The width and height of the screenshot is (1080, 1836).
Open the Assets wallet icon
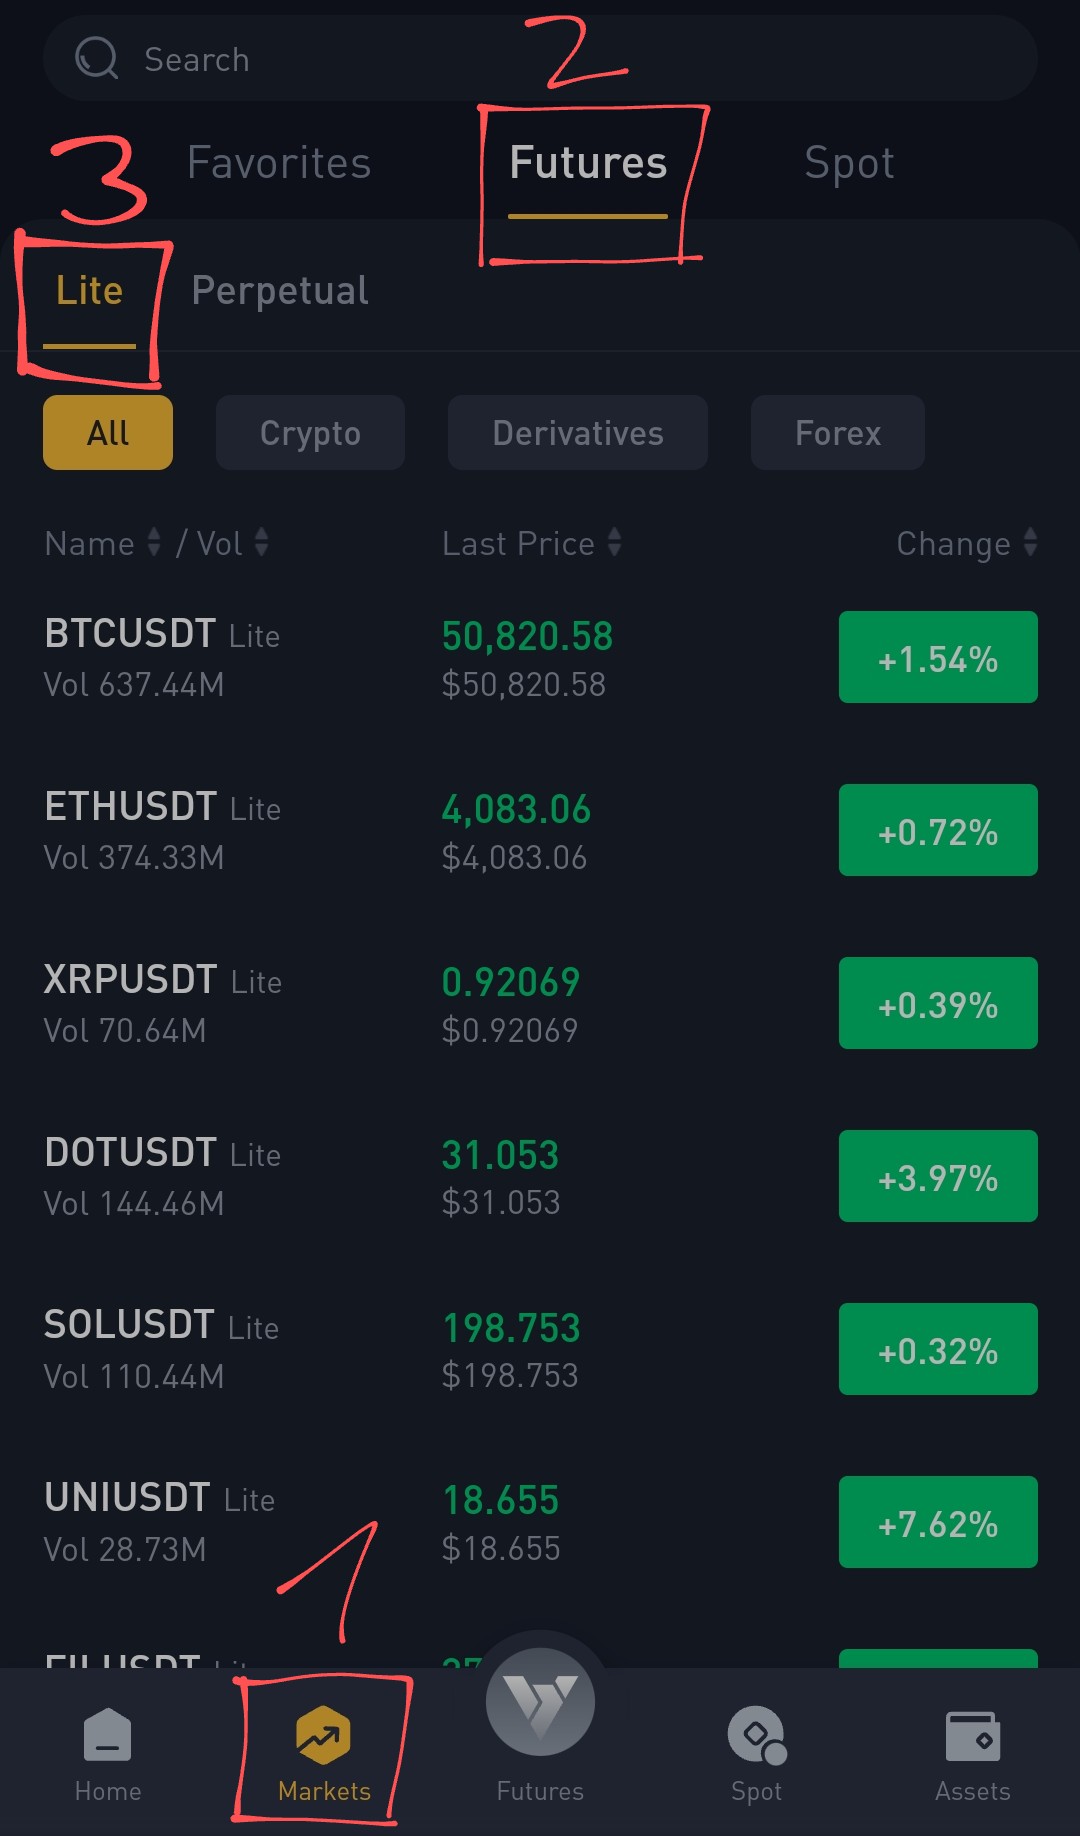click(x=973, y=1736)
